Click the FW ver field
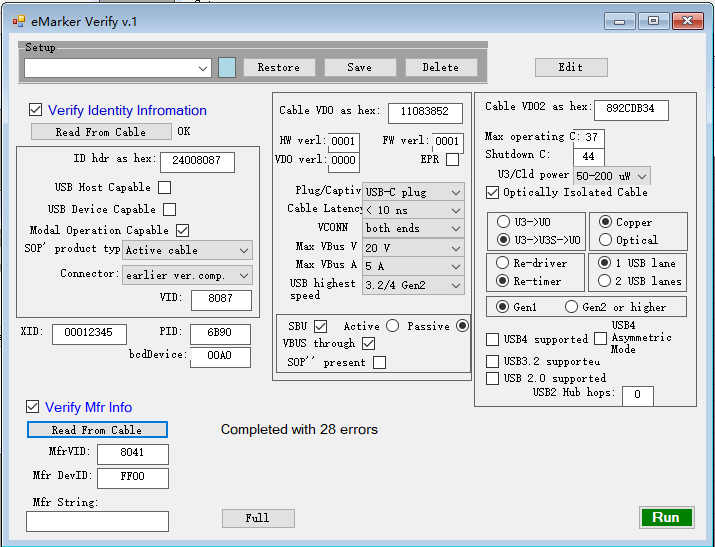This screenshot has height=547, width=715. coord(447,142)
